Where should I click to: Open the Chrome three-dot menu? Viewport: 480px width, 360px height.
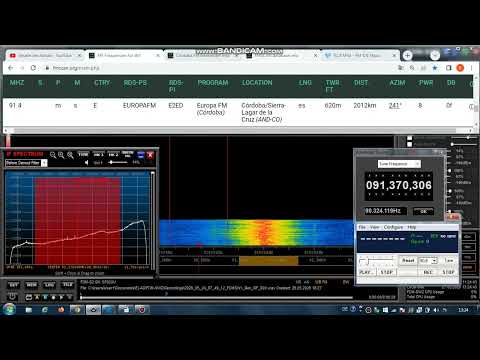pyautogui.click(x=471, y=68)
